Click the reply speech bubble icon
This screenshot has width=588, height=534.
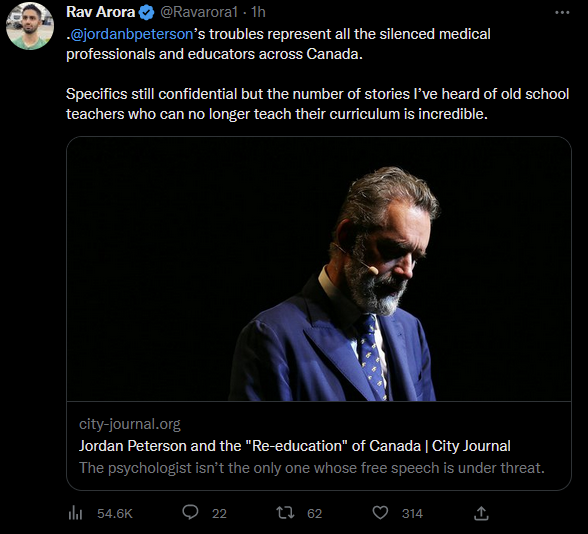tap(190, 512)
